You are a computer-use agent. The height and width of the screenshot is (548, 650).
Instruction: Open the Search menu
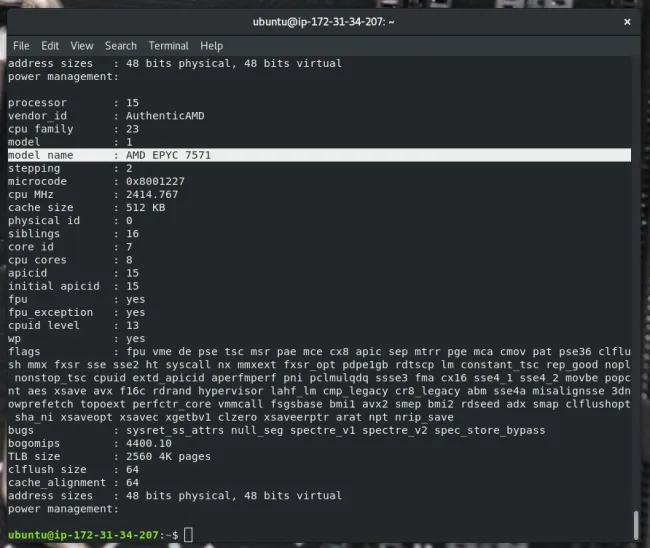tap(121, 46)
